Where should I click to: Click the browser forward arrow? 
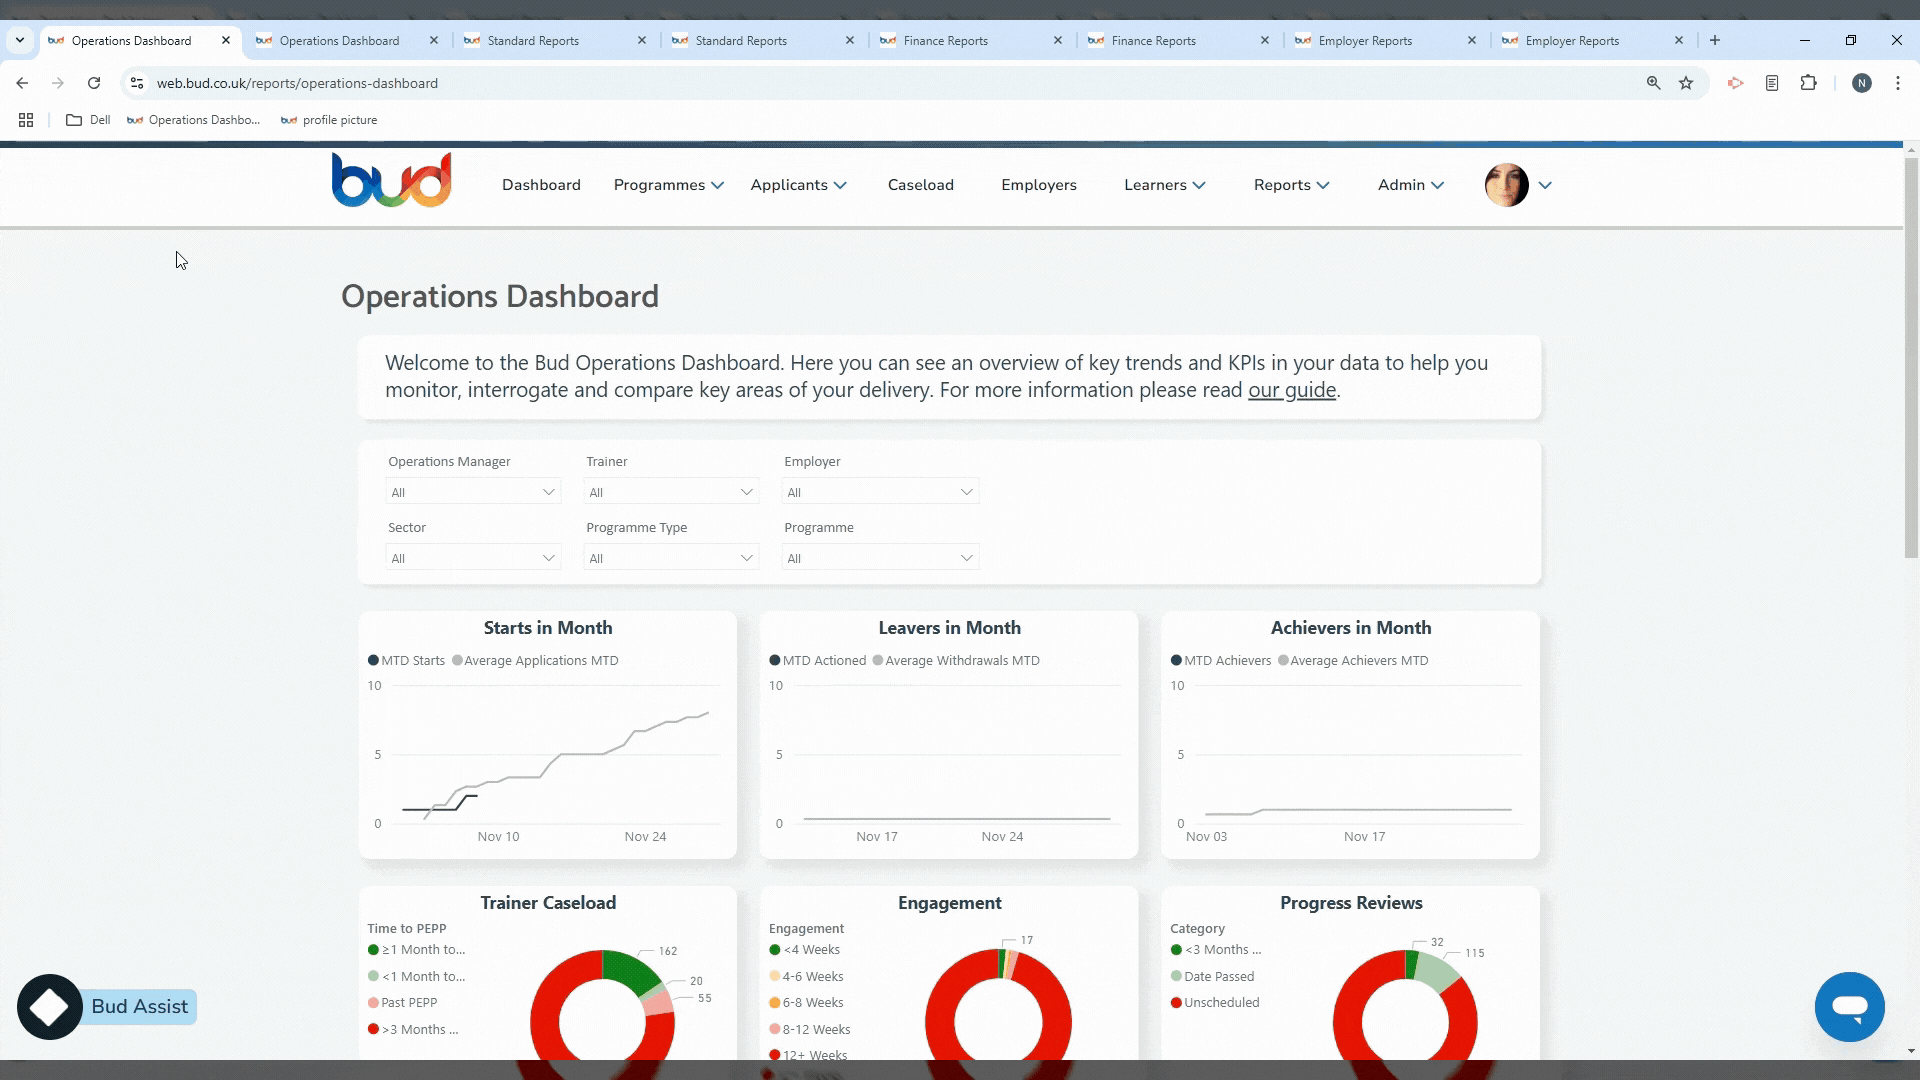click(58, 83)
